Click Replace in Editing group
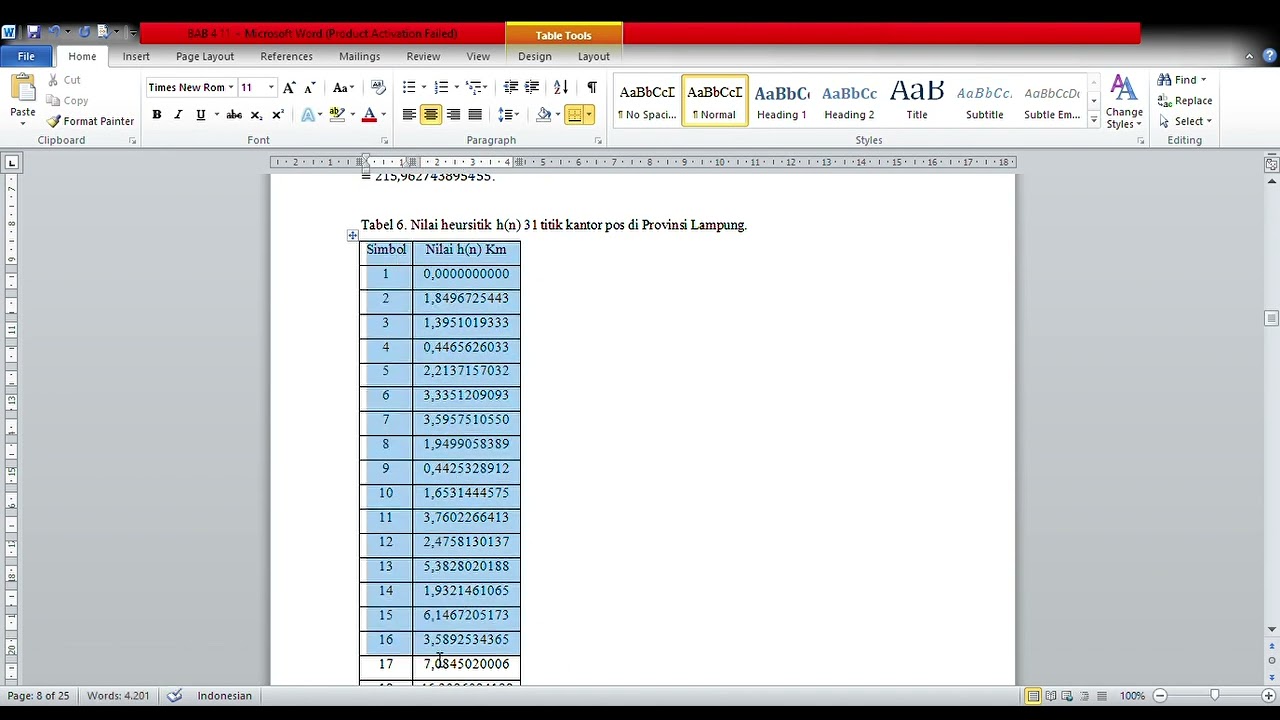 point(1185,100)
